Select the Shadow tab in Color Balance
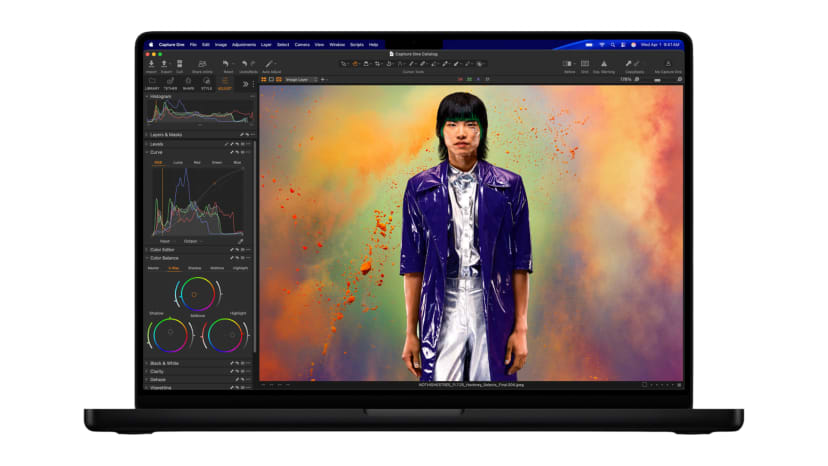 click(194, 268)
